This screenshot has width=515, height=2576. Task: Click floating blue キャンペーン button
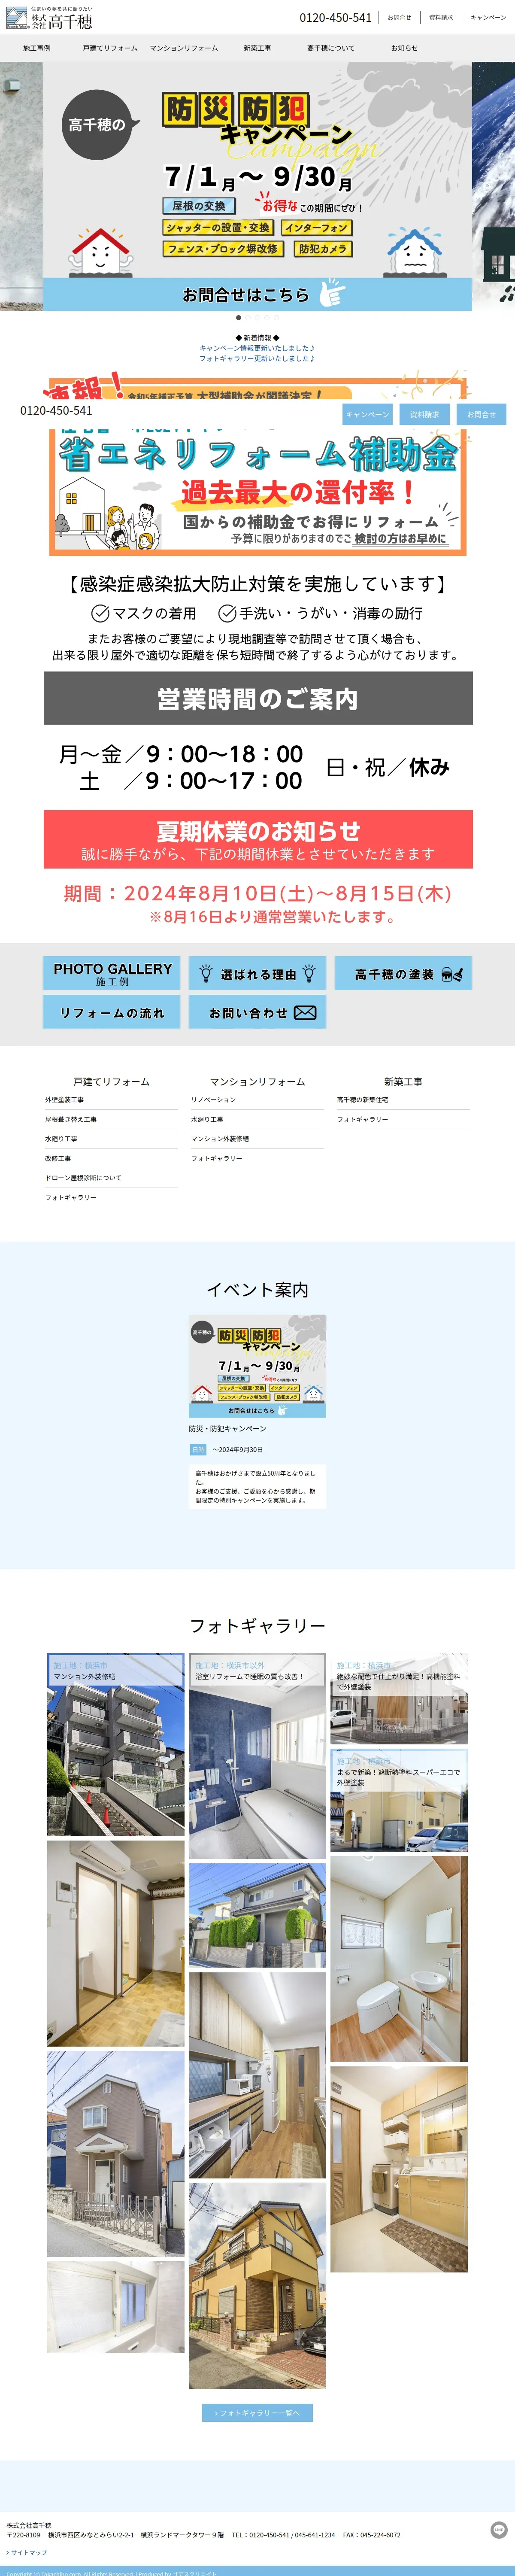coord(367,414)
